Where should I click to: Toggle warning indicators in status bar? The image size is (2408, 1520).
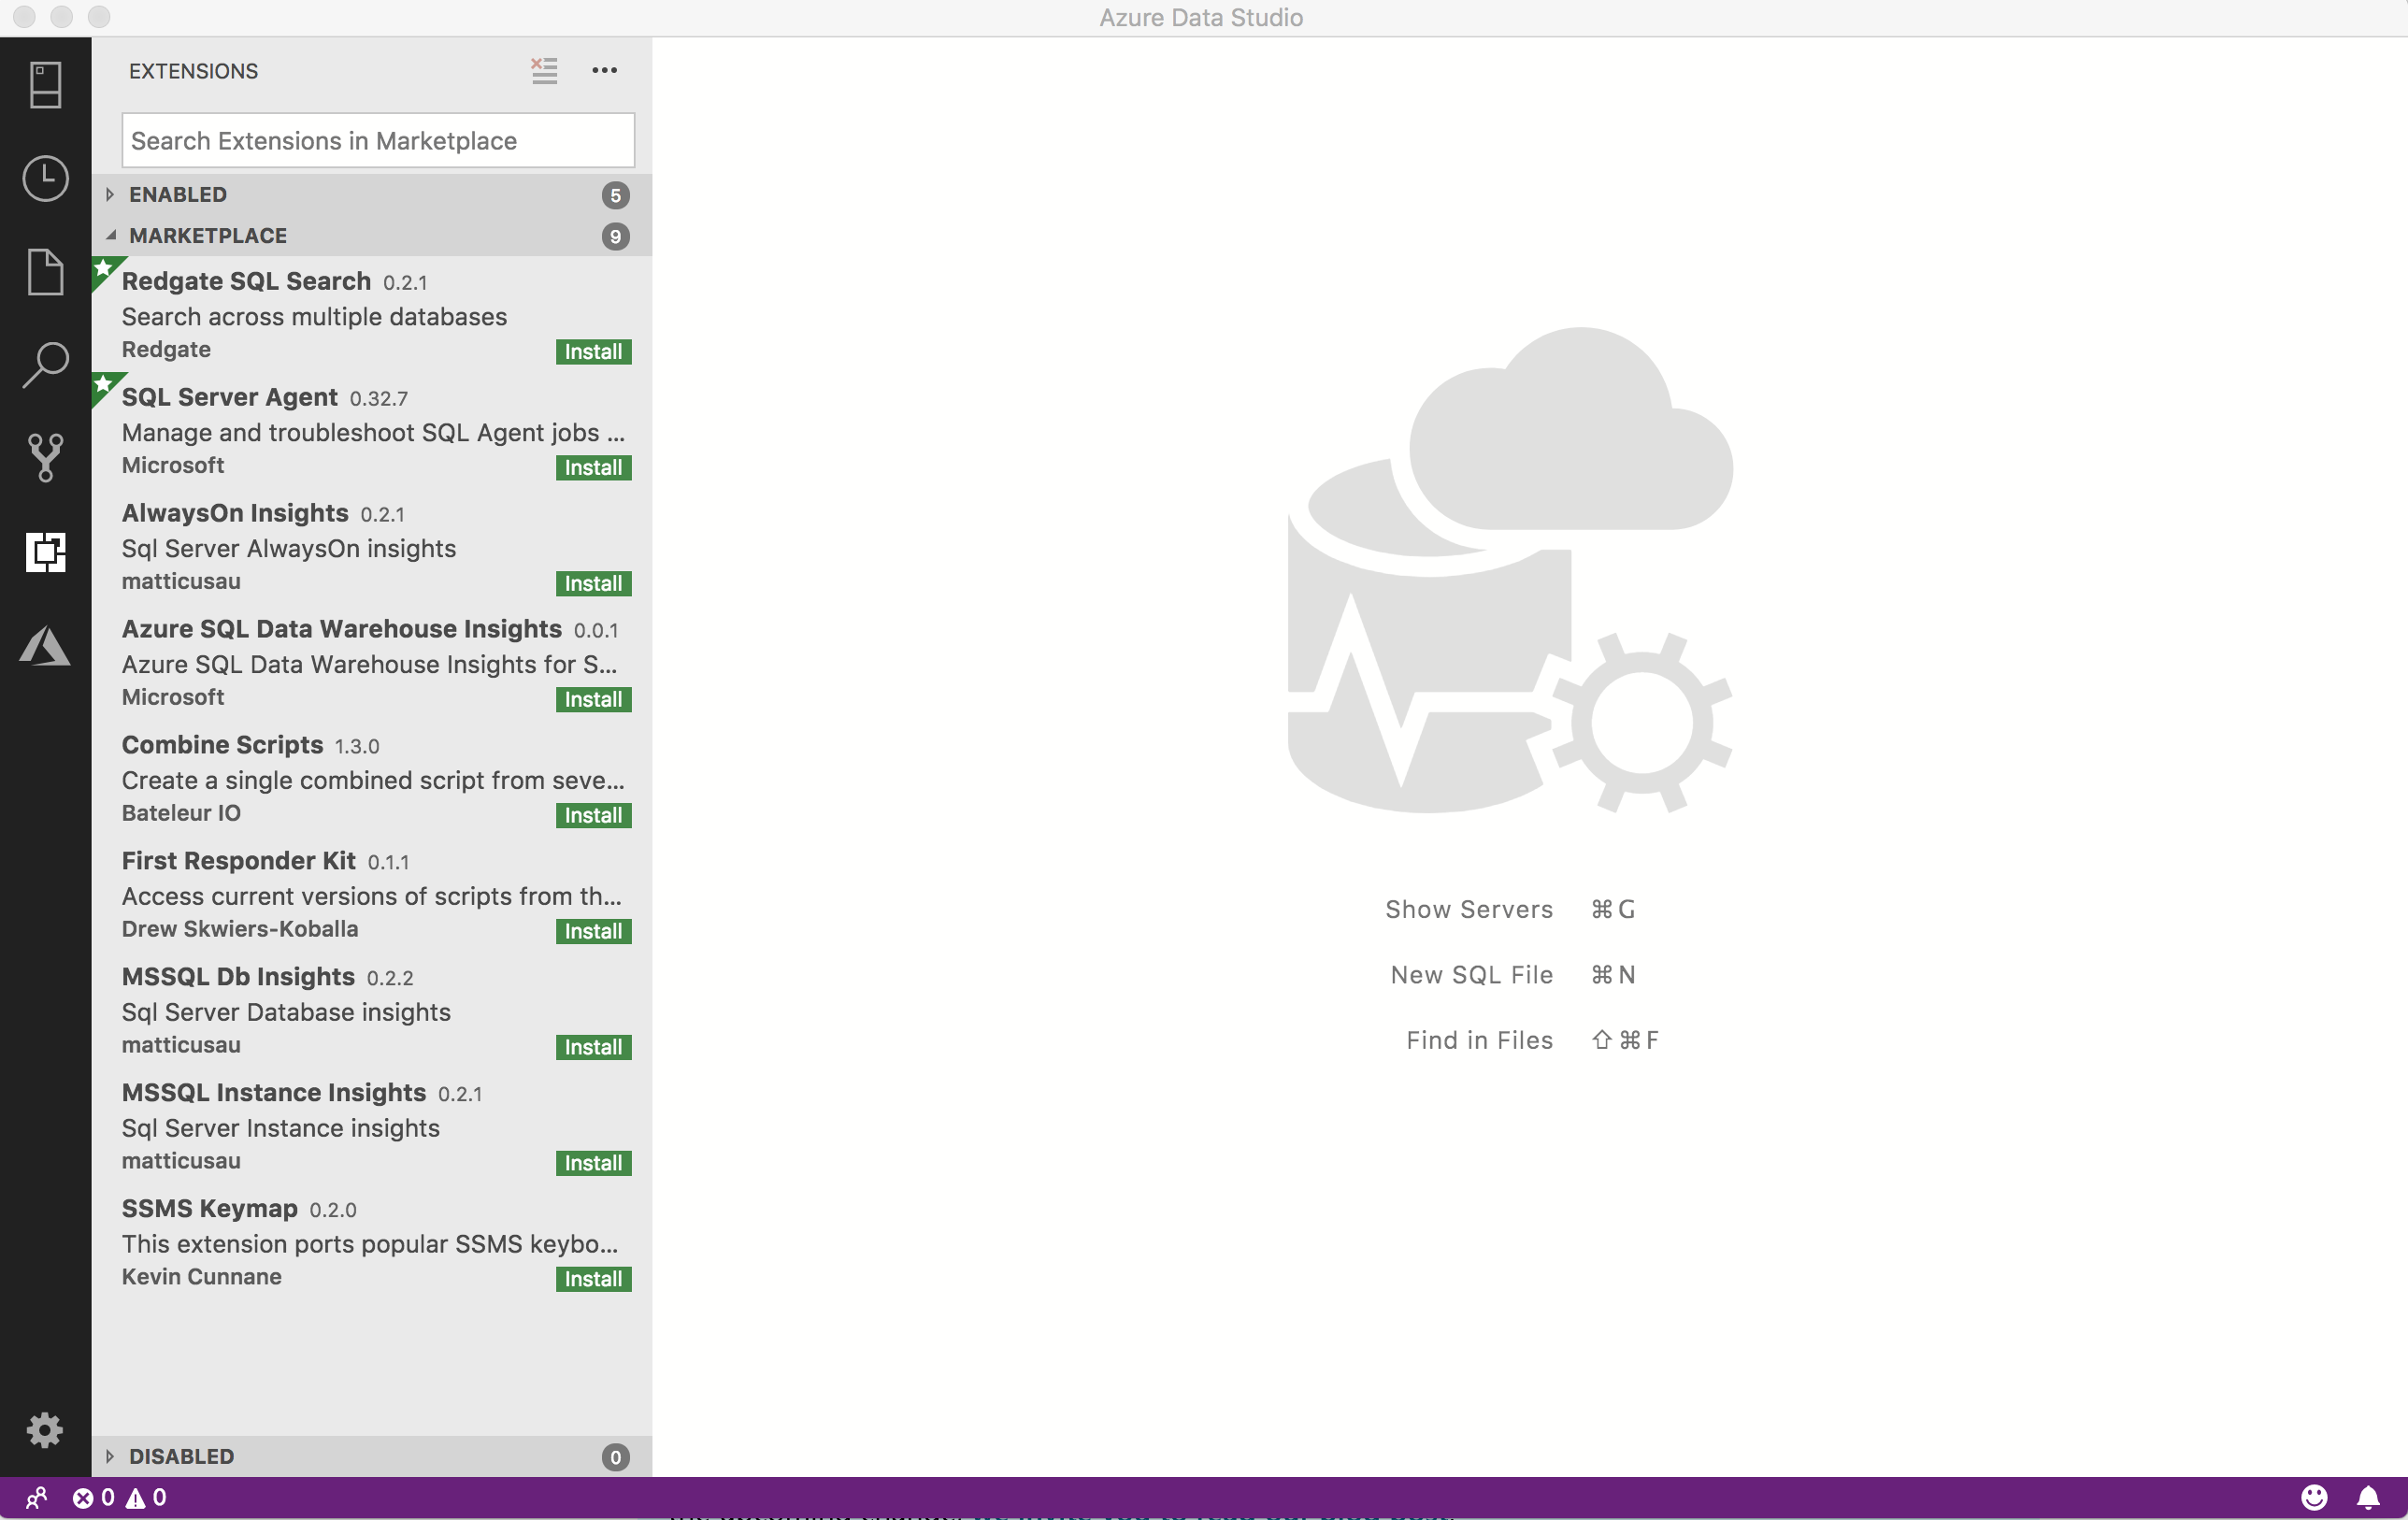[144, 1498]
